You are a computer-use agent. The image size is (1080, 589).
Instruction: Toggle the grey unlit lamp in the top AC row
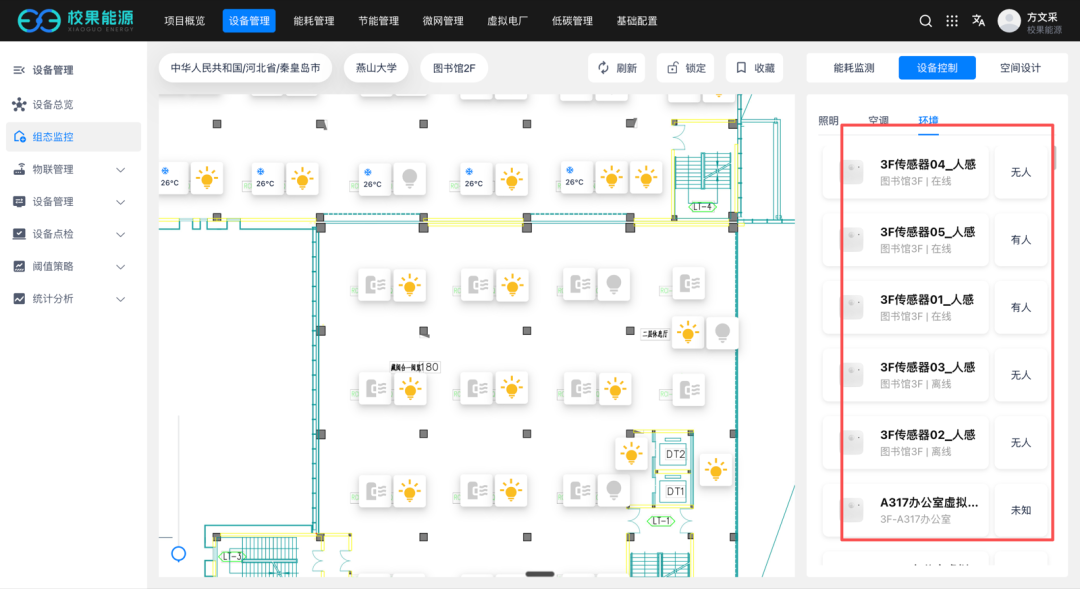pos(410,179)
